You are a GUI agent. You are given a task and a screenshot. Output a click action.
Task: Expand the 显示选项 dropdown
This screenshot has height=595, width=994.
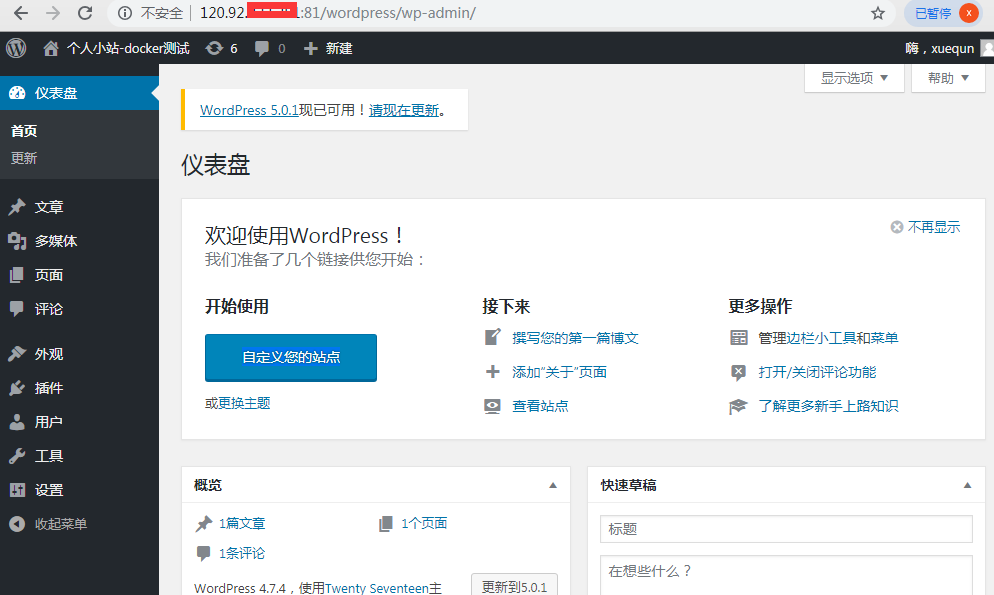click(854, 78)
